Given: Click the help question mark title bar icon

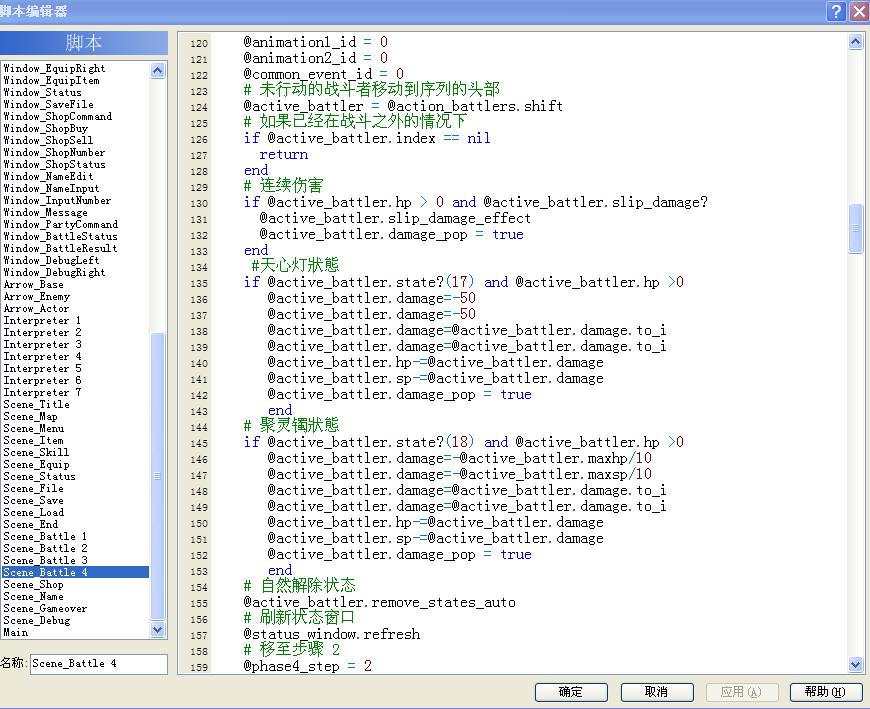Looking at the screenshot, I should 836,11.
